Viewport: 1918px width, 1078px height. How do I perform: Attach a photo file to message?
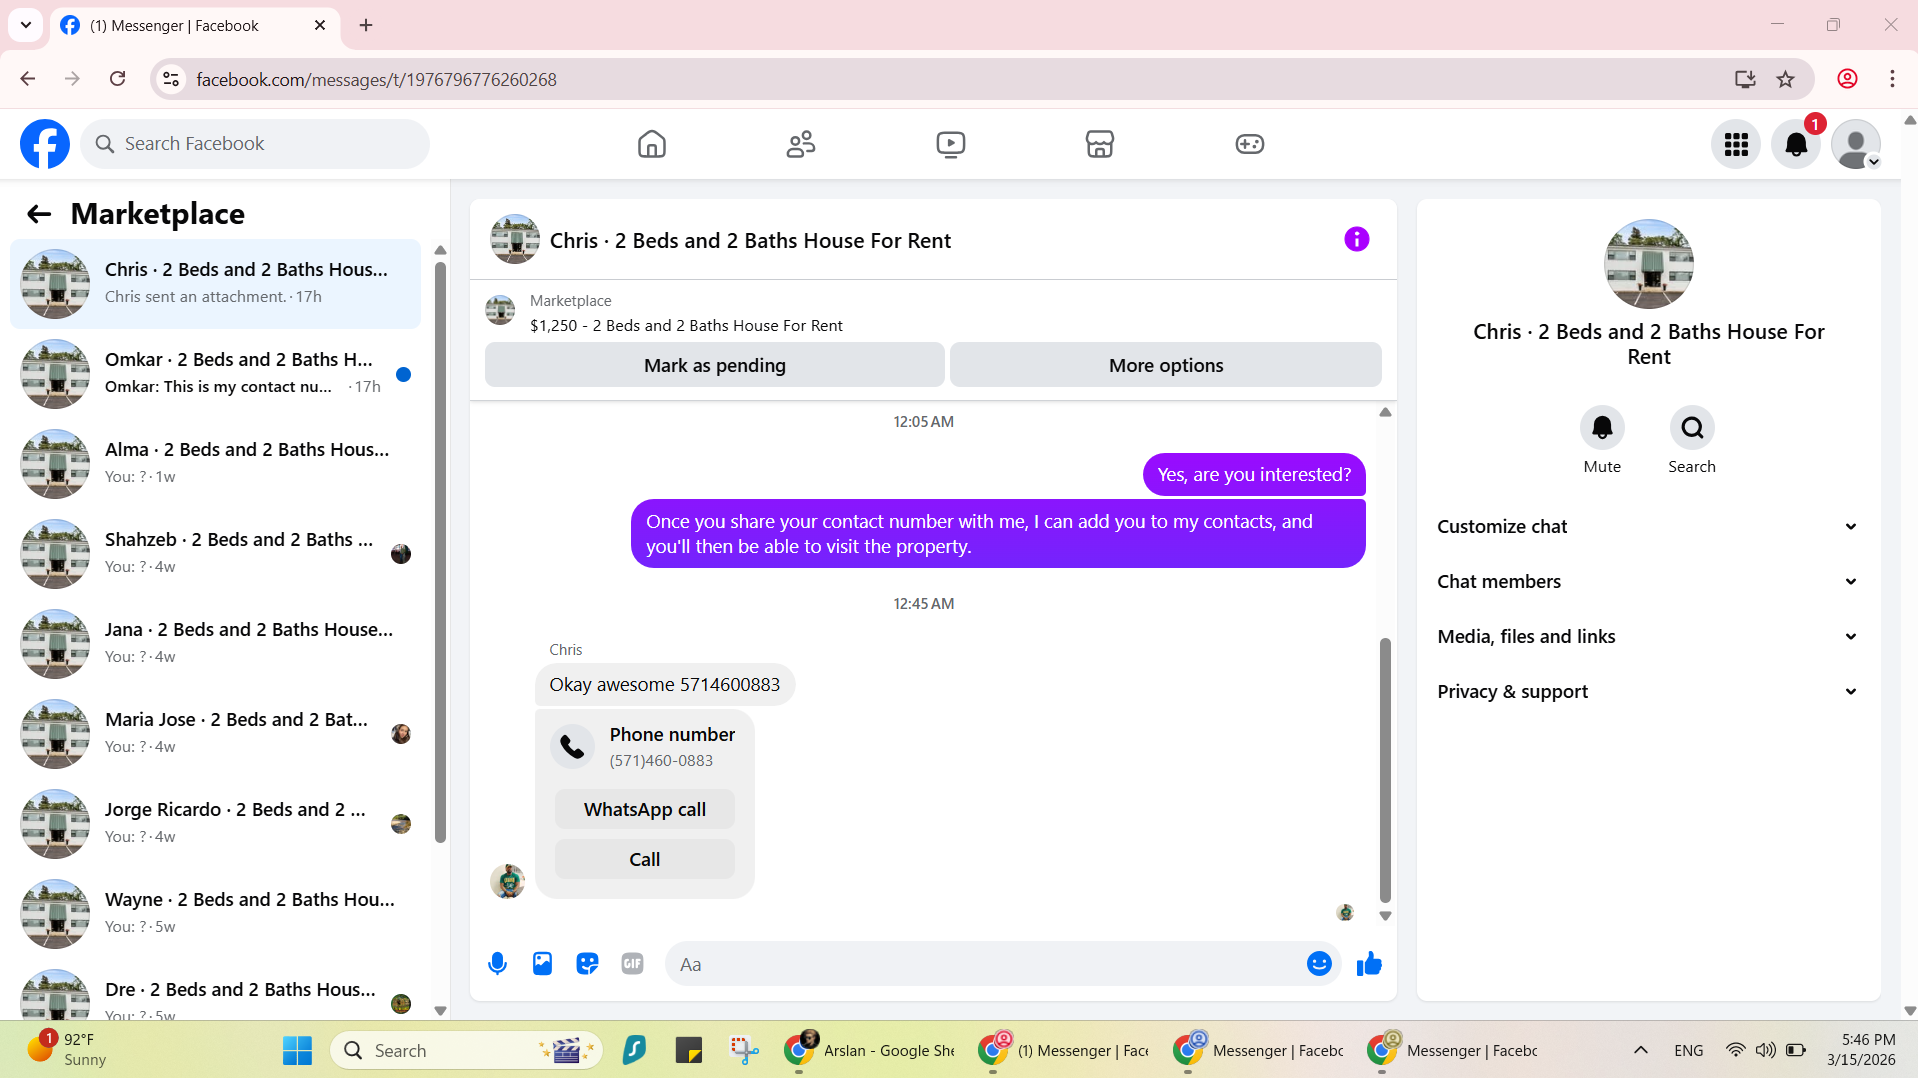click(x=542, y=964)
